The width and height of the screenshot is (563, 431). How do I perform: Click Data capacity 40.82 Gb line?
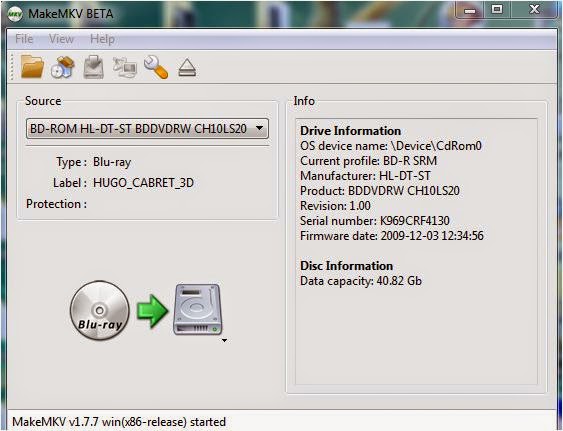point(361,281)
